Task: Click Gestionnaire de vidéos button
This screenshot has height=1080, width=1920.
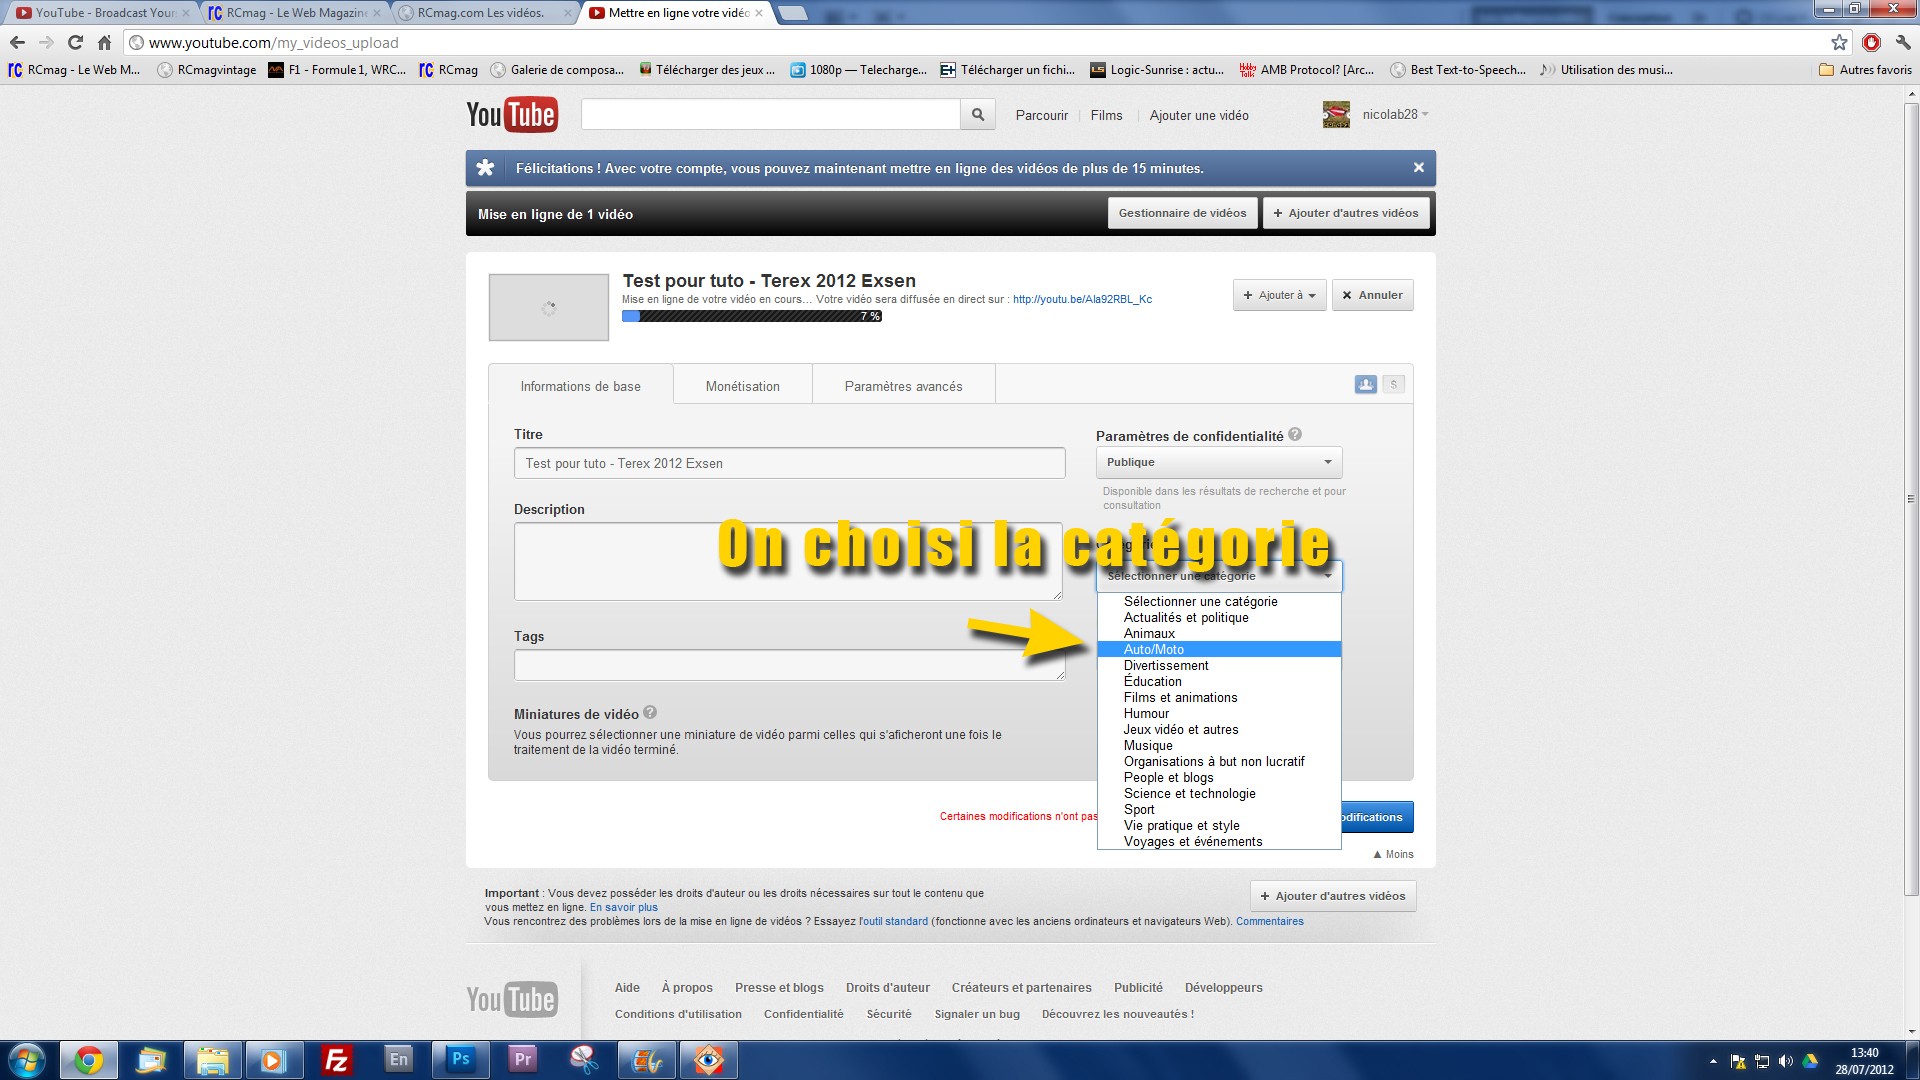Action: 1182,213
